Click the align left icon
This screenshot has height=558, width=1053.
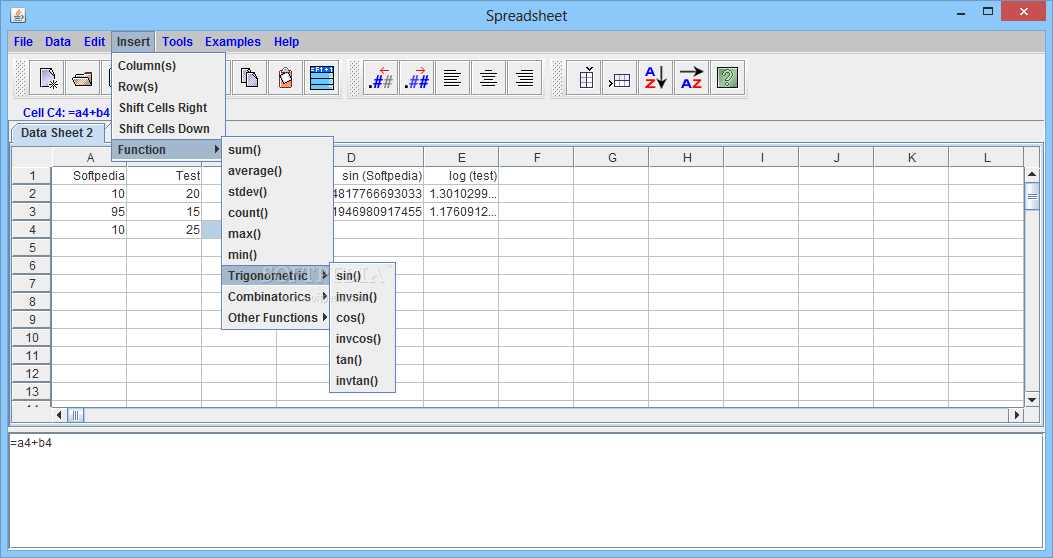coord(453,78)
